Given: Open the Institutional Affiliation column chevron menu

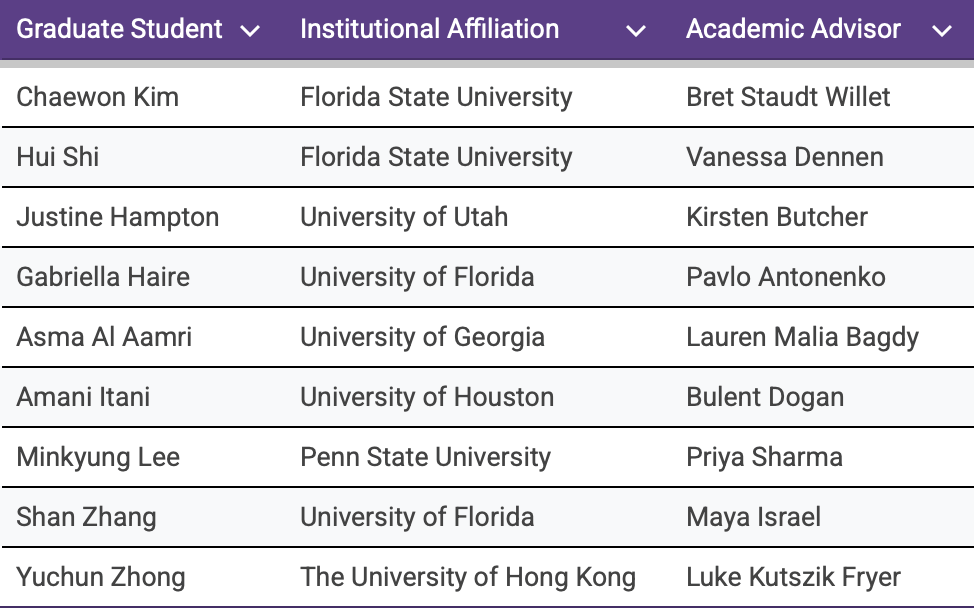Looking at the screenshot, I should pyautogui.click(x=636, y=31).
